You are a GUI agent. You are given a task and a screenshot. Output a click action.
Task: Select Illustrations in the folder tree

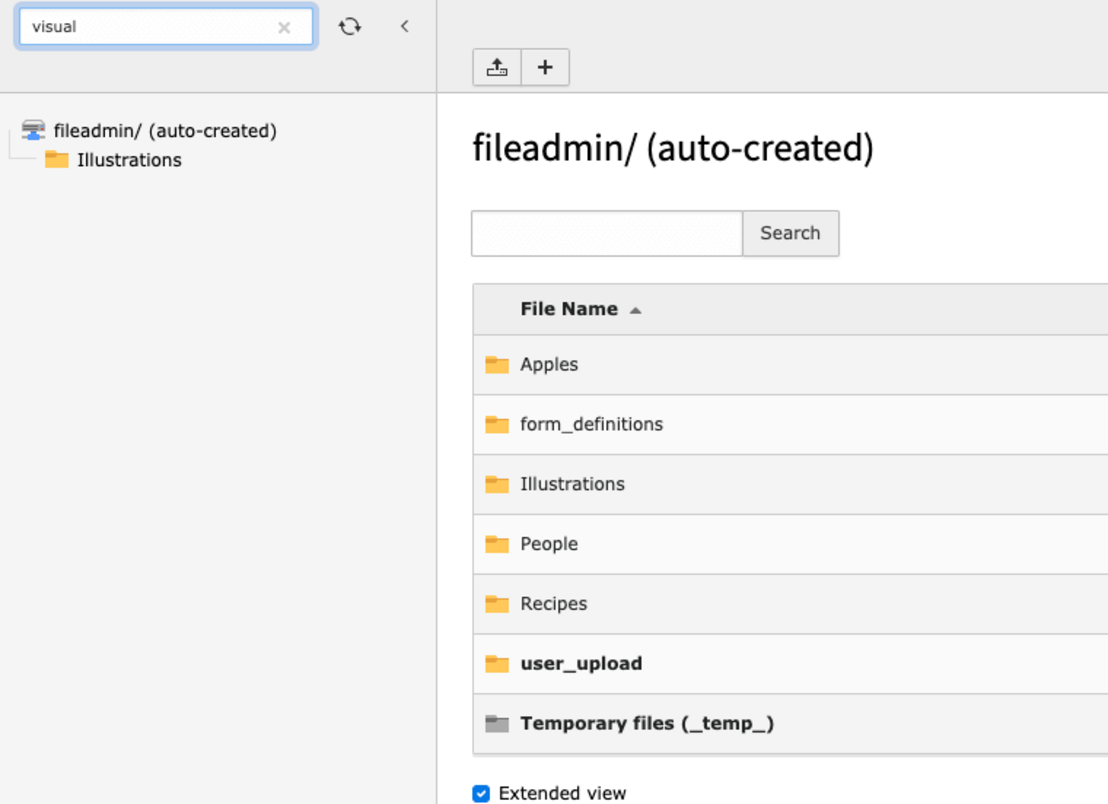pos(127,159)
